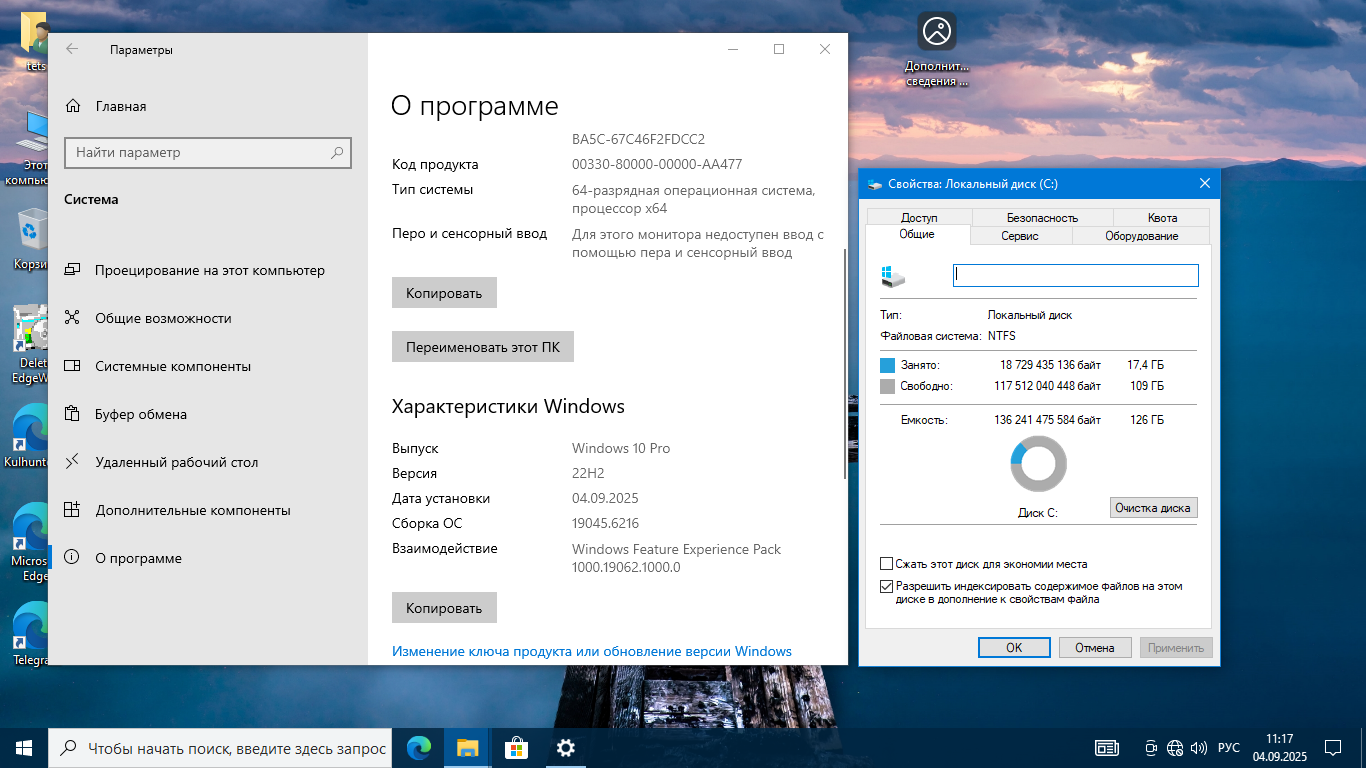
Task: Click the version value 22H2
Action: pos(588,473)
